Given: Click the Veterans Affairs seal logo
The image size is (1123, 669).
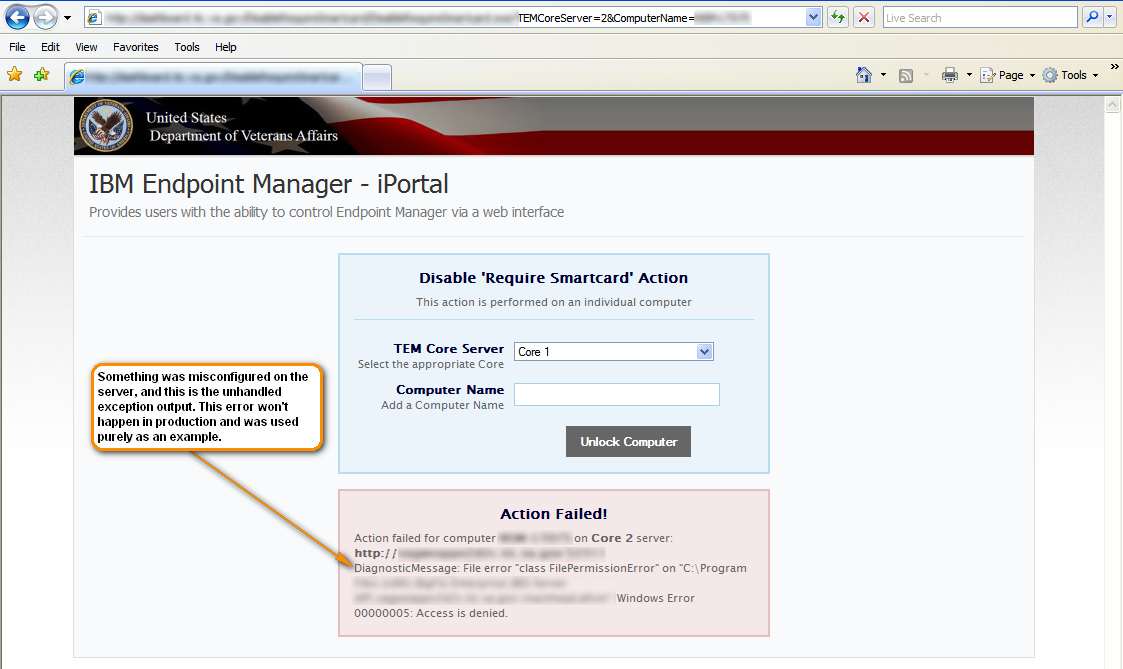Looking at the screenshot, I should pos(106,125).
